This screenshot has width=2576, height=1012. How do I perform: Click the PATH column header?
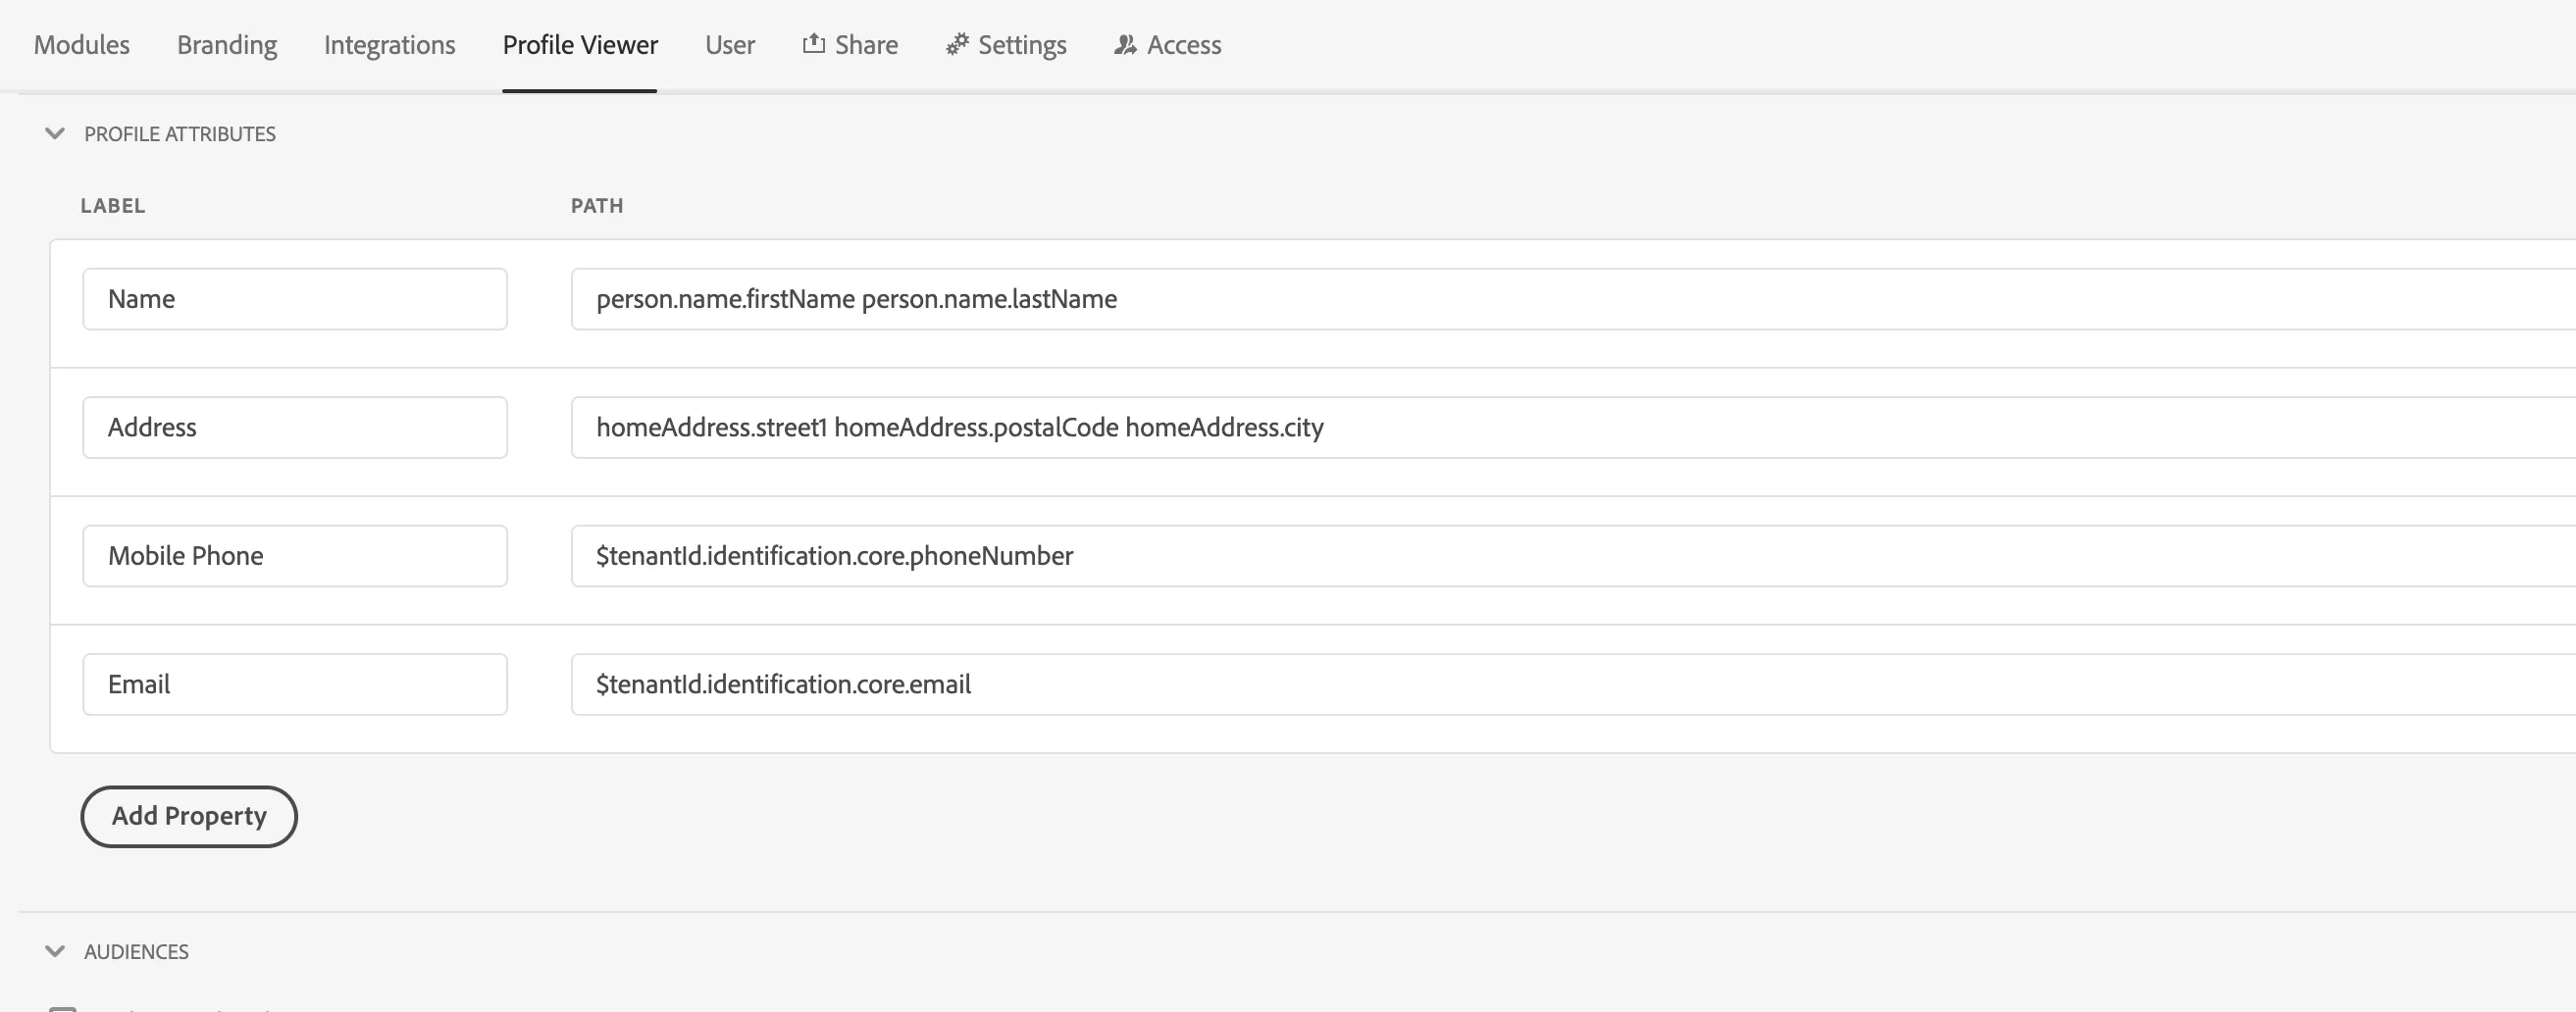[597, 206]
